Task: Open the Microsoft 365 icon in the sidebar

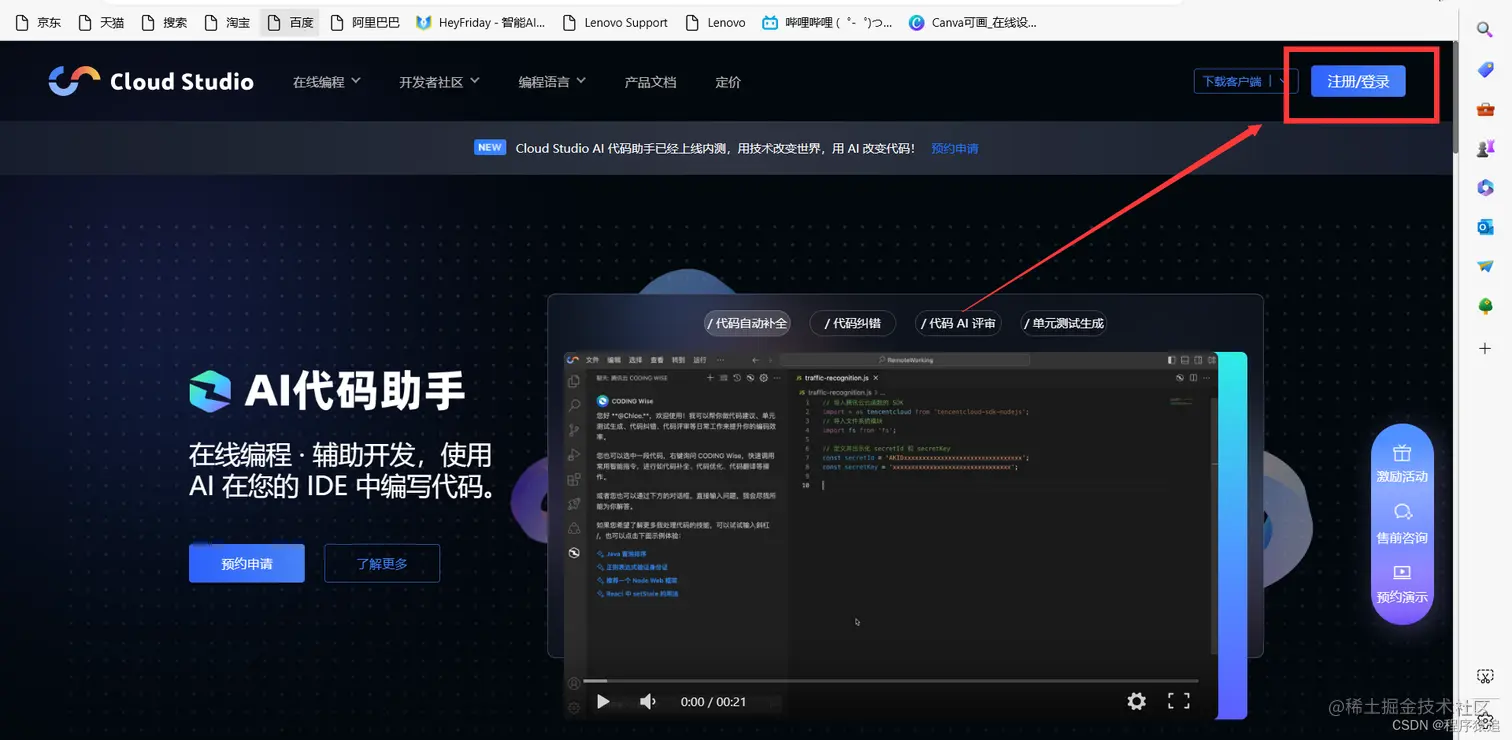Action: coord(1485,187)
